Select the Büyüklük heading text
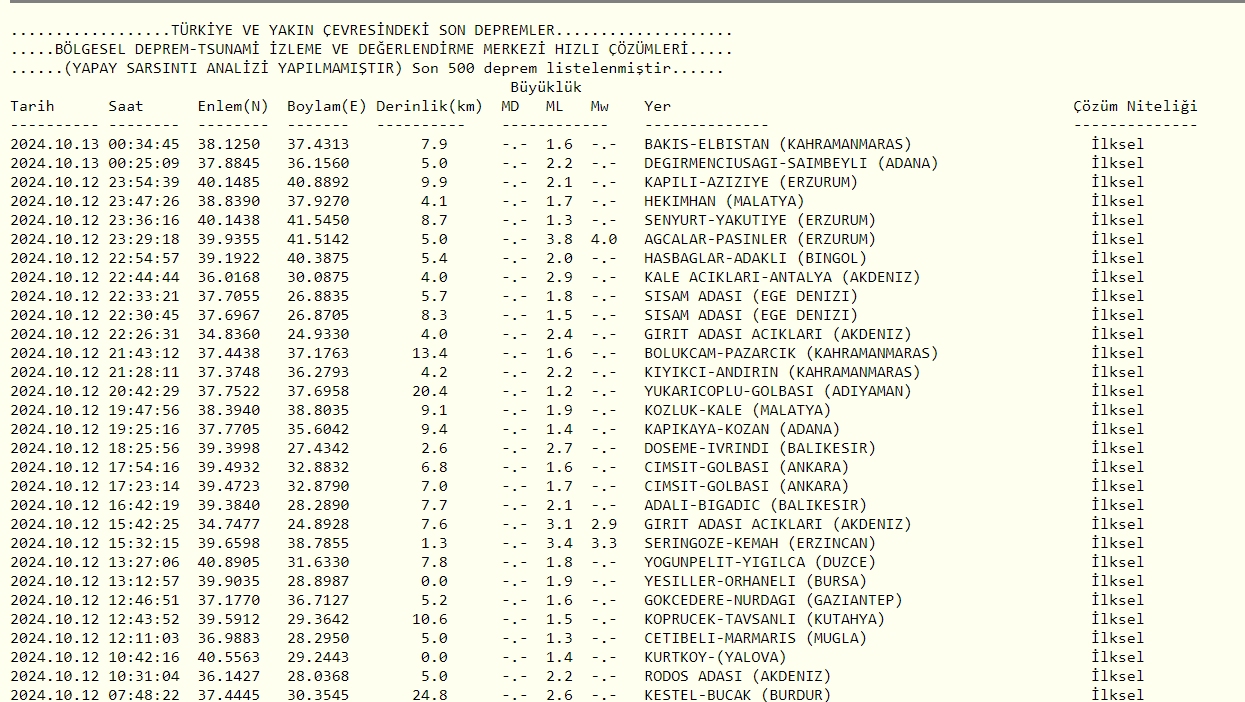 pos(546,87)
